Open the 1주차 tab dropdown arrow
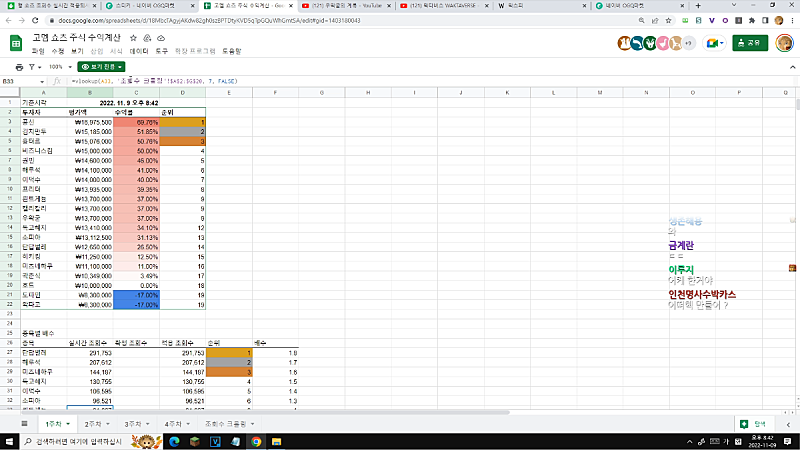Screen dimensions: 800x450 (x=67, y=424)
